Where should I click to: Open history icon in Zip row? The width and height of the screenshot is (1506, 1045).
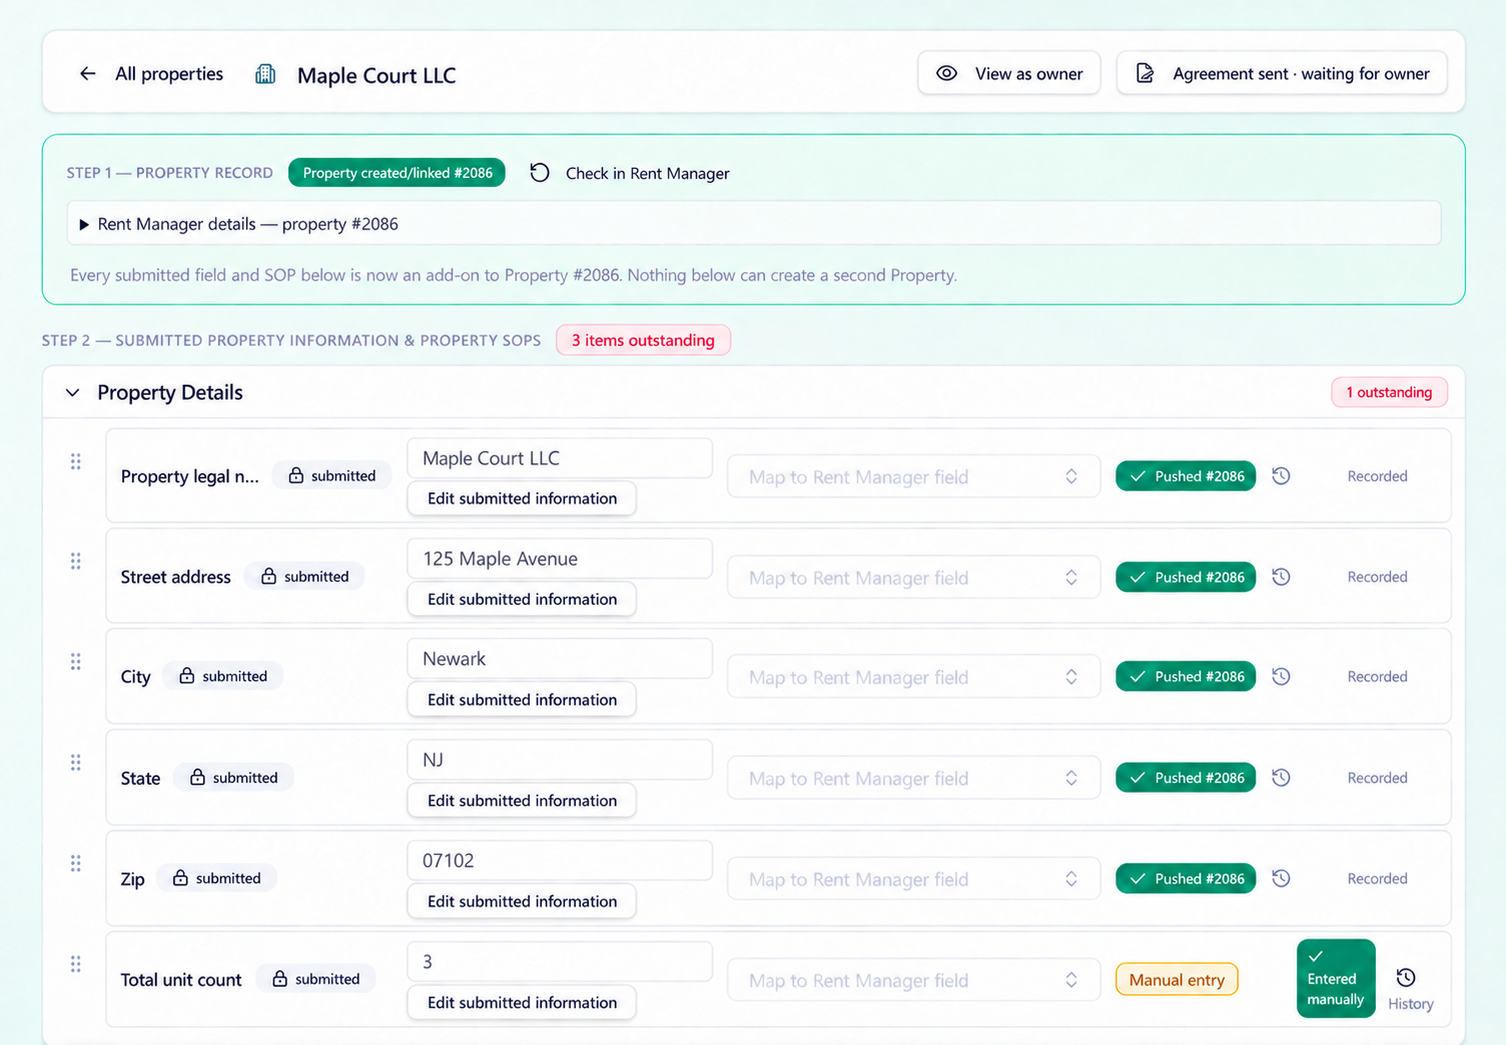click(x=1281, y=879)
